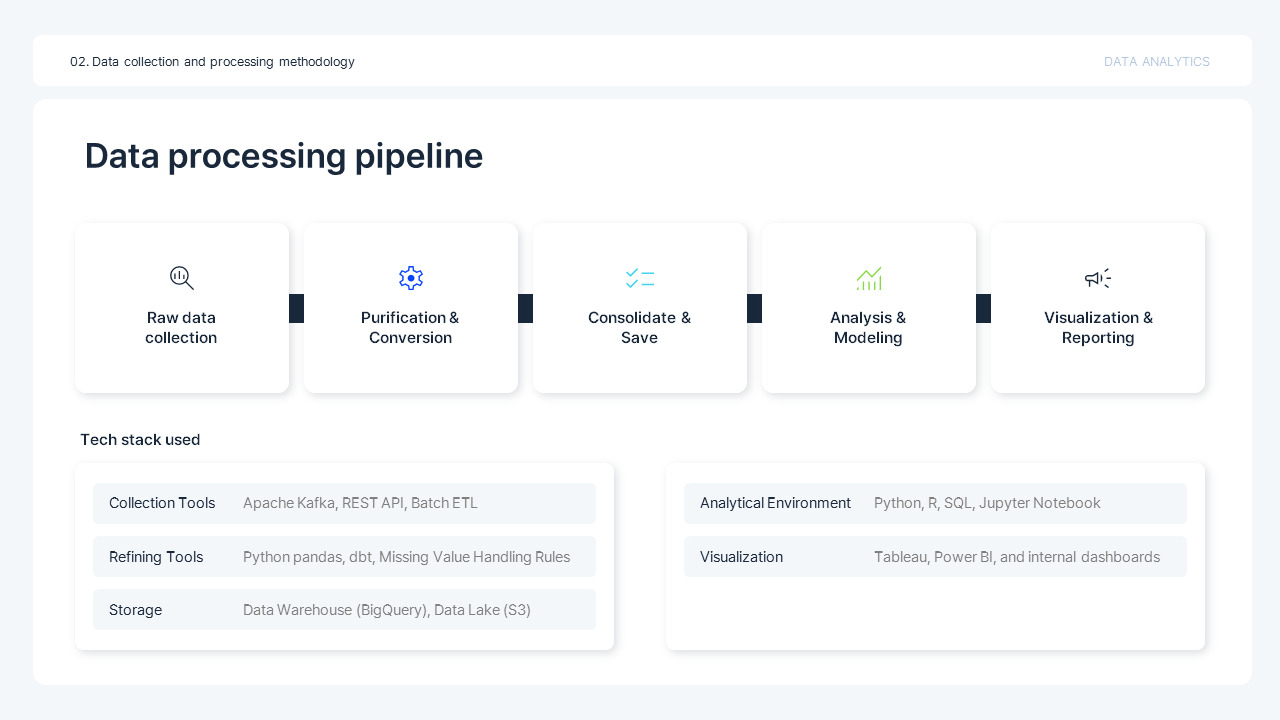Click 'Python pandas, dbt, Missing Value Handling Rules'
Screen dimensions: 1280x720
(x=406, y=557)
